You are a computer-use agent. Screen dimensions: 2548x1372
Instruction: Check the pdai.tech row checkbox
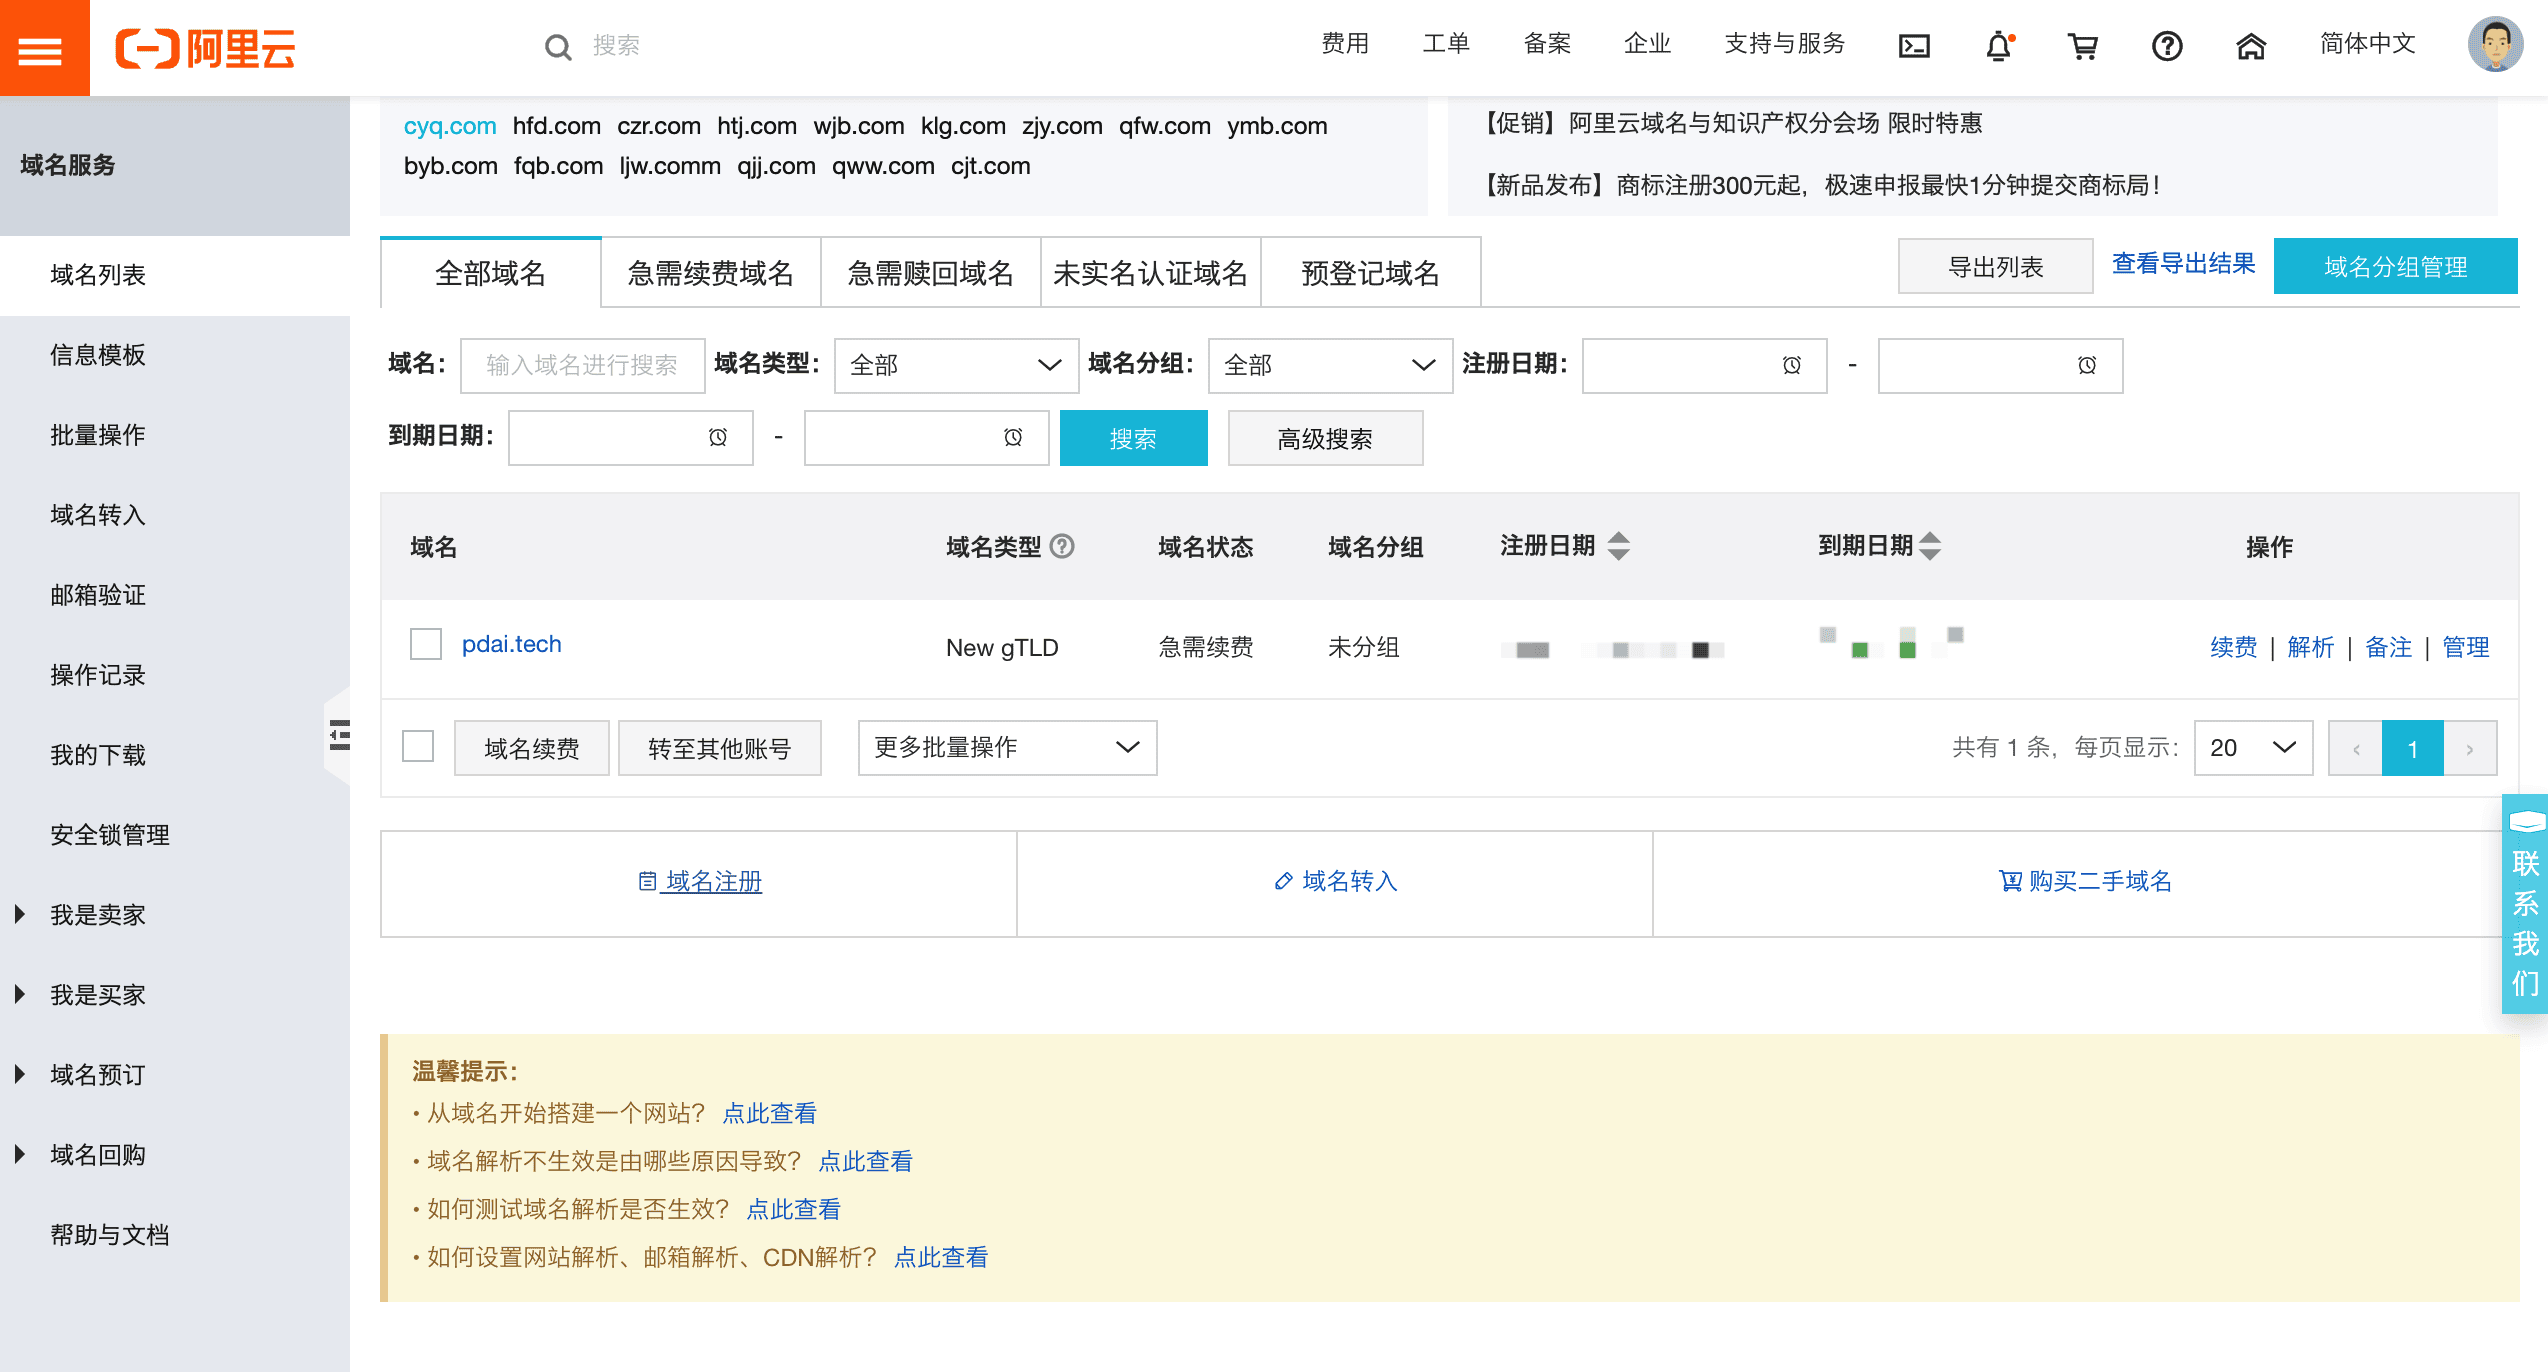[426, 645]
